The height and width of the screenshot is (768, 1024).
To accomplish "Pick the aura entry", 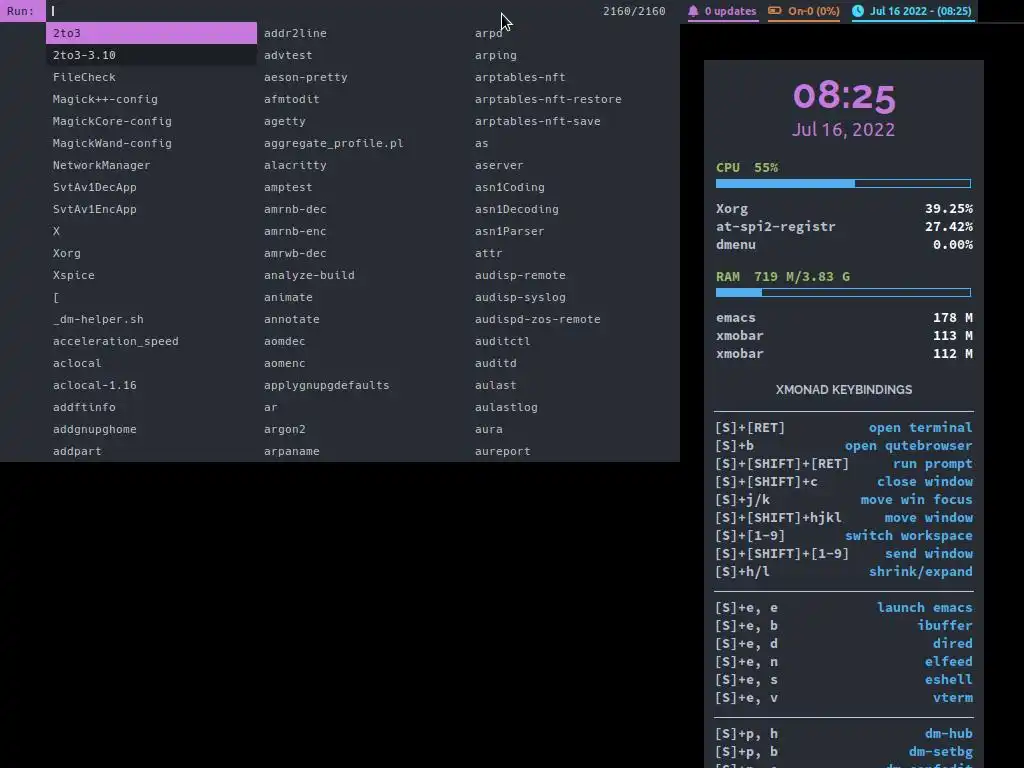I will click(488, 429).
